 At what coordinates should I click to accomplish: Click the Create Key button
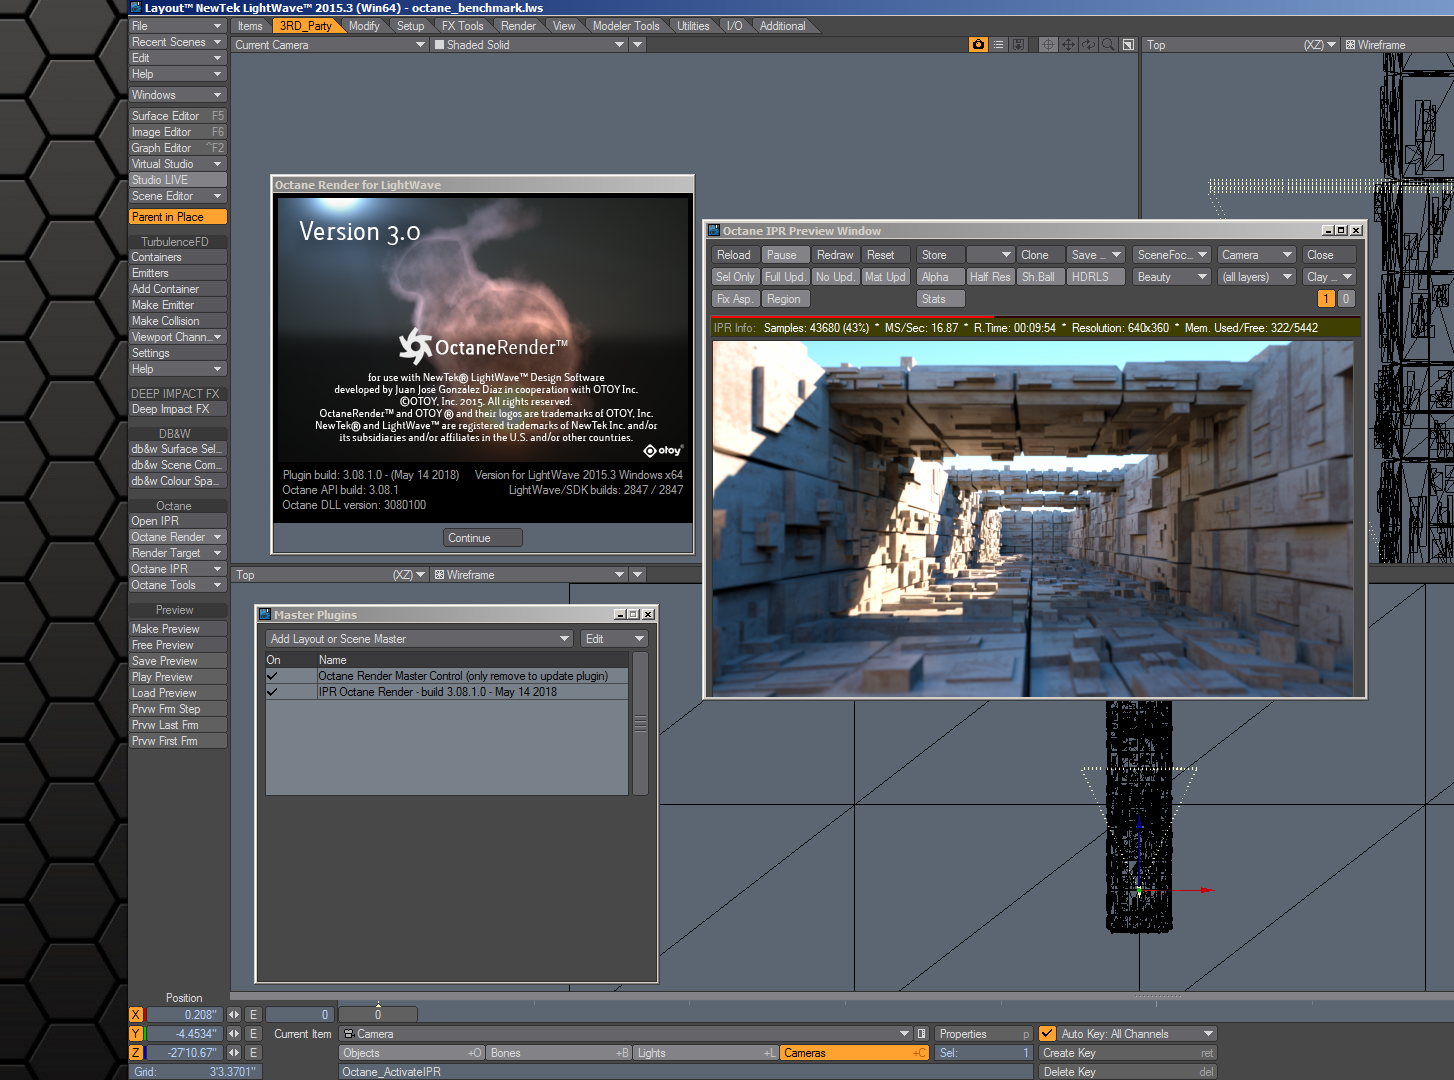tap(1127, 1053)
